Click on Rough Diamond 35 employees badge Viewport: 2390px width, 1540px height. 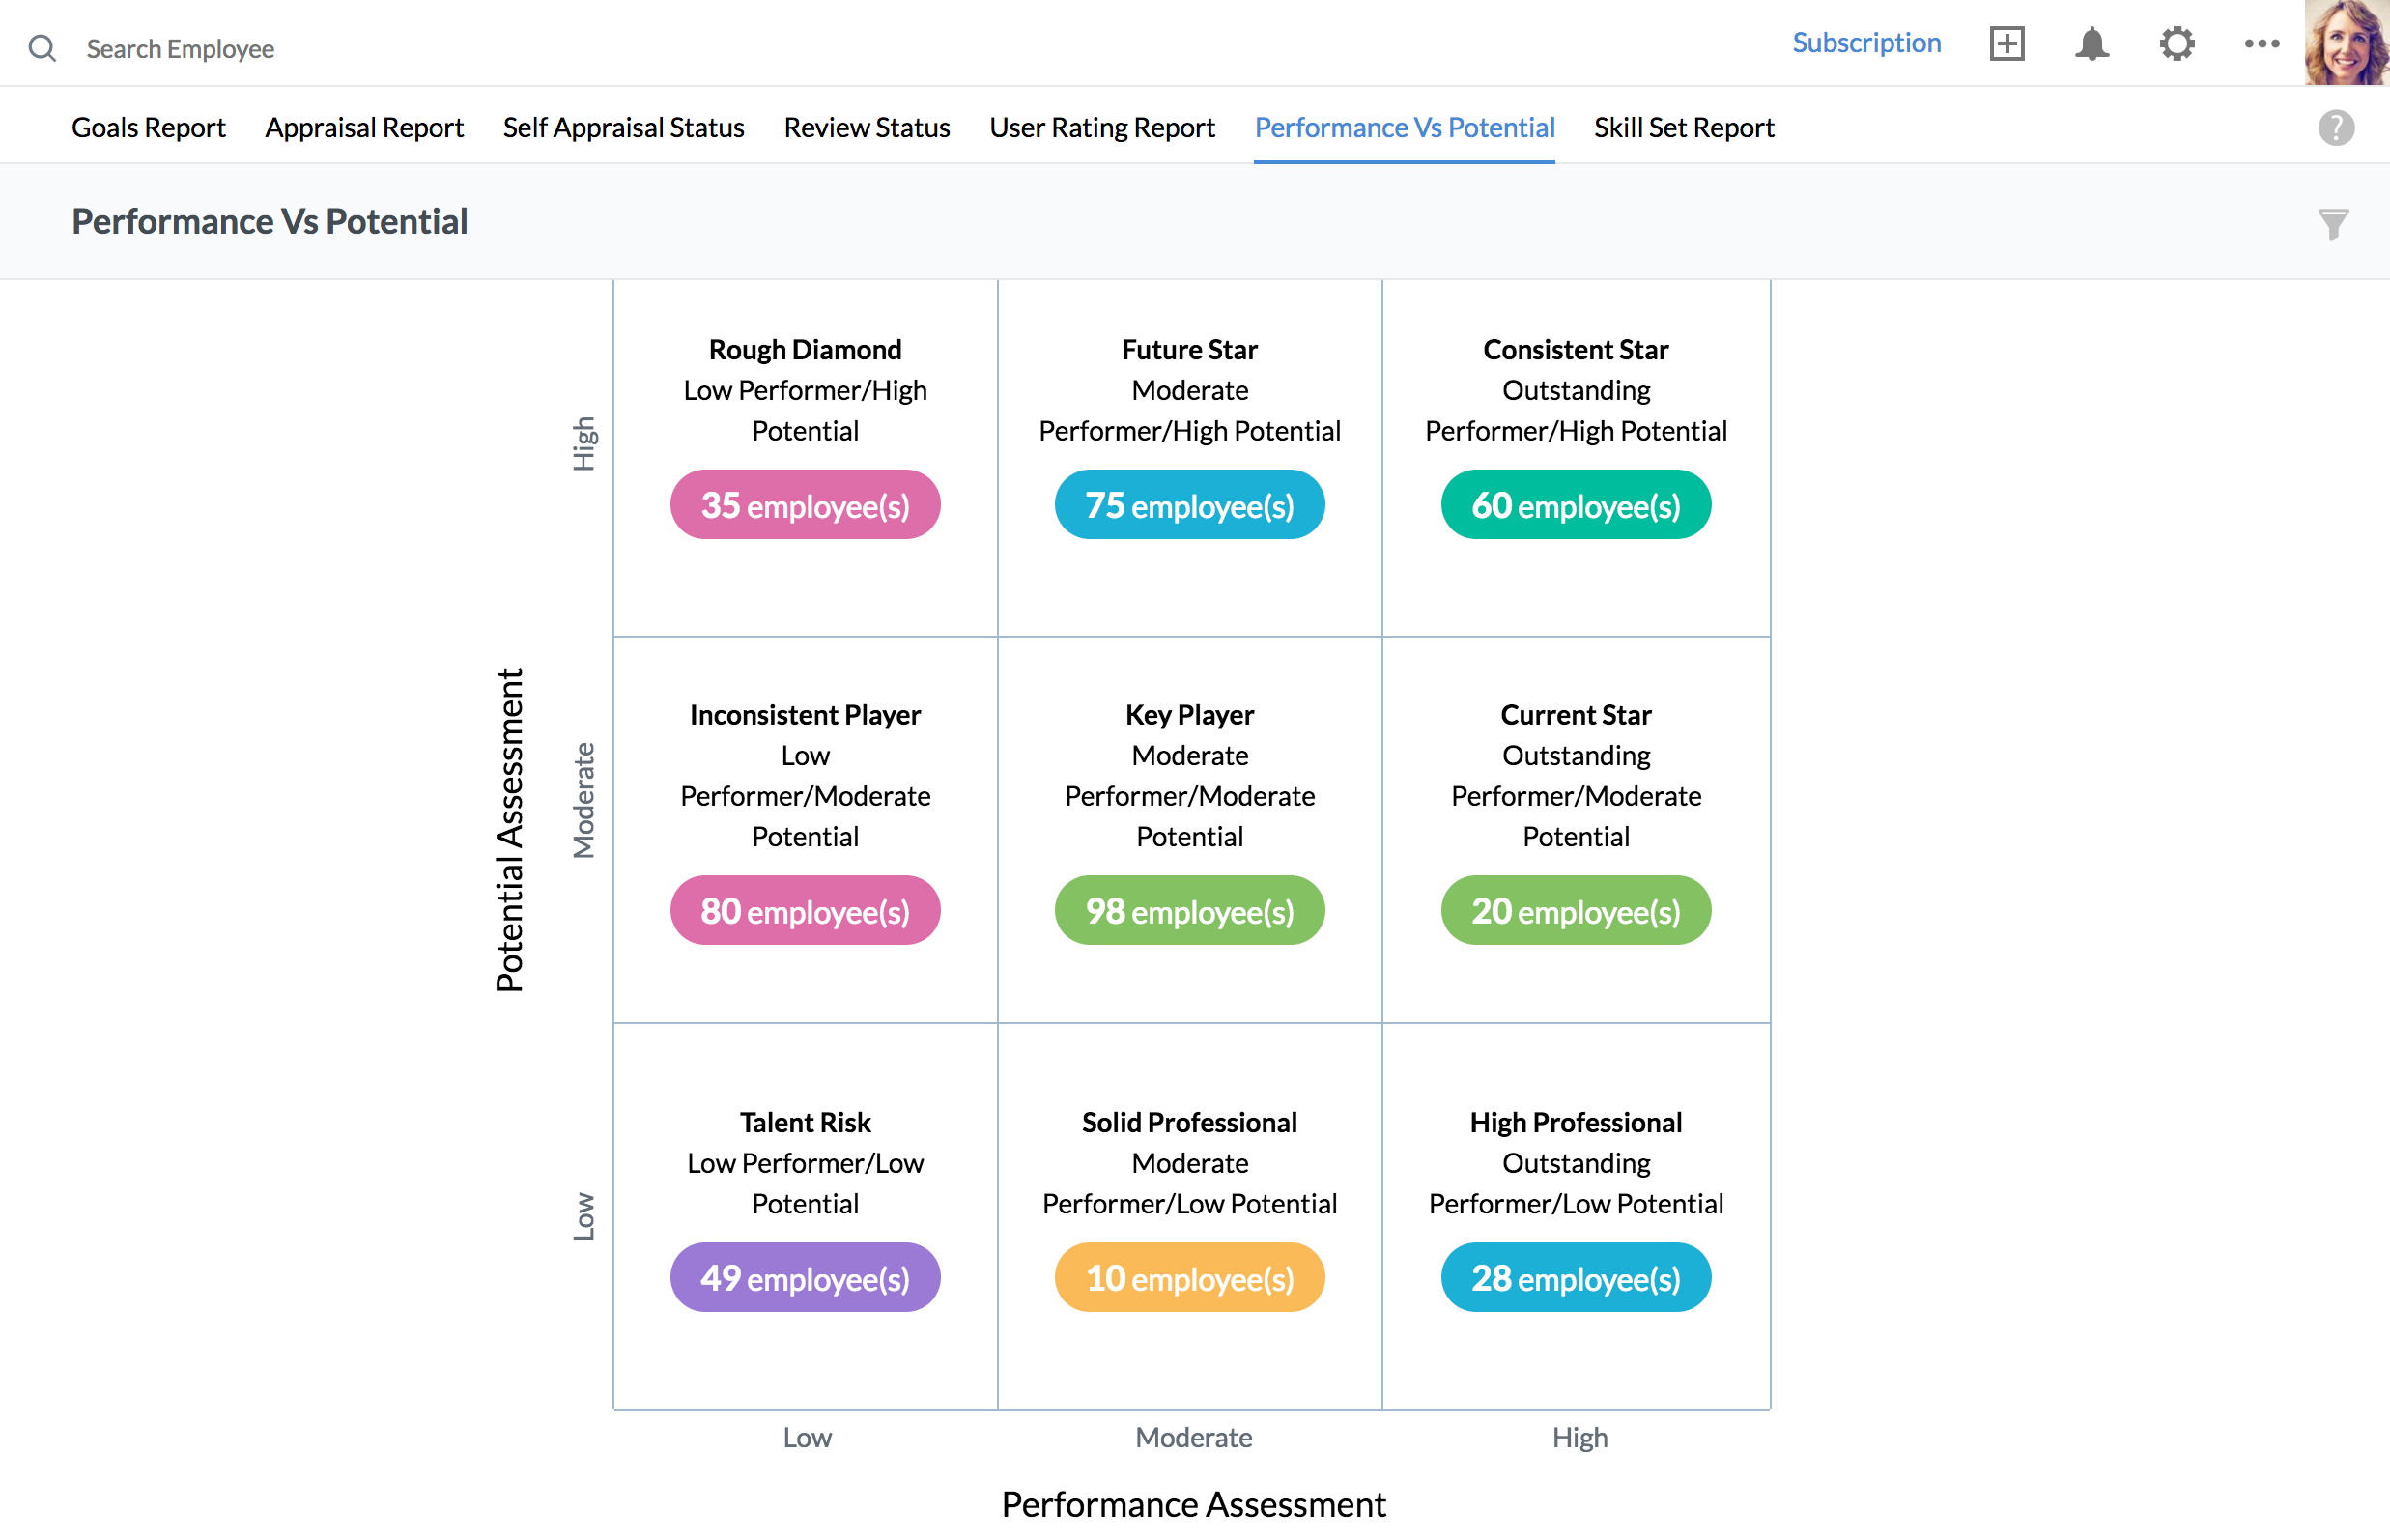click(805, 505)
